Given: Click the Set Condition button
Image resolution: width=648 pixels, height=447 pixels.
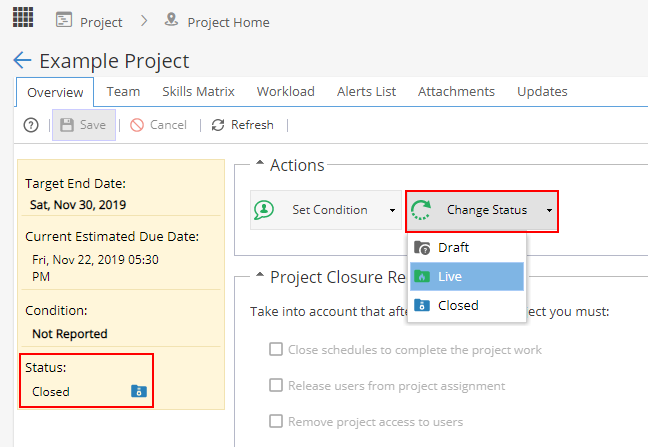Looking at the screenshot, I should pos(326,210).
